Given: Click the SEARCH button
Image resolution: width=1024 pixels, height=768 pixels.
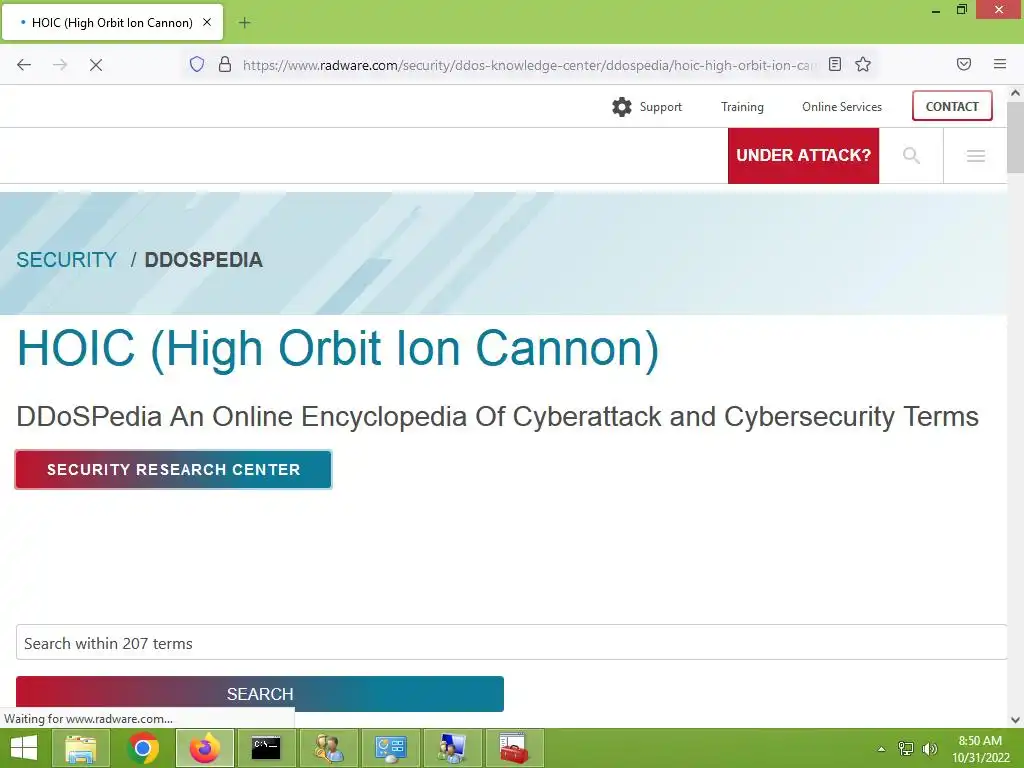Looking at the screenshot, I should point(260,694).
